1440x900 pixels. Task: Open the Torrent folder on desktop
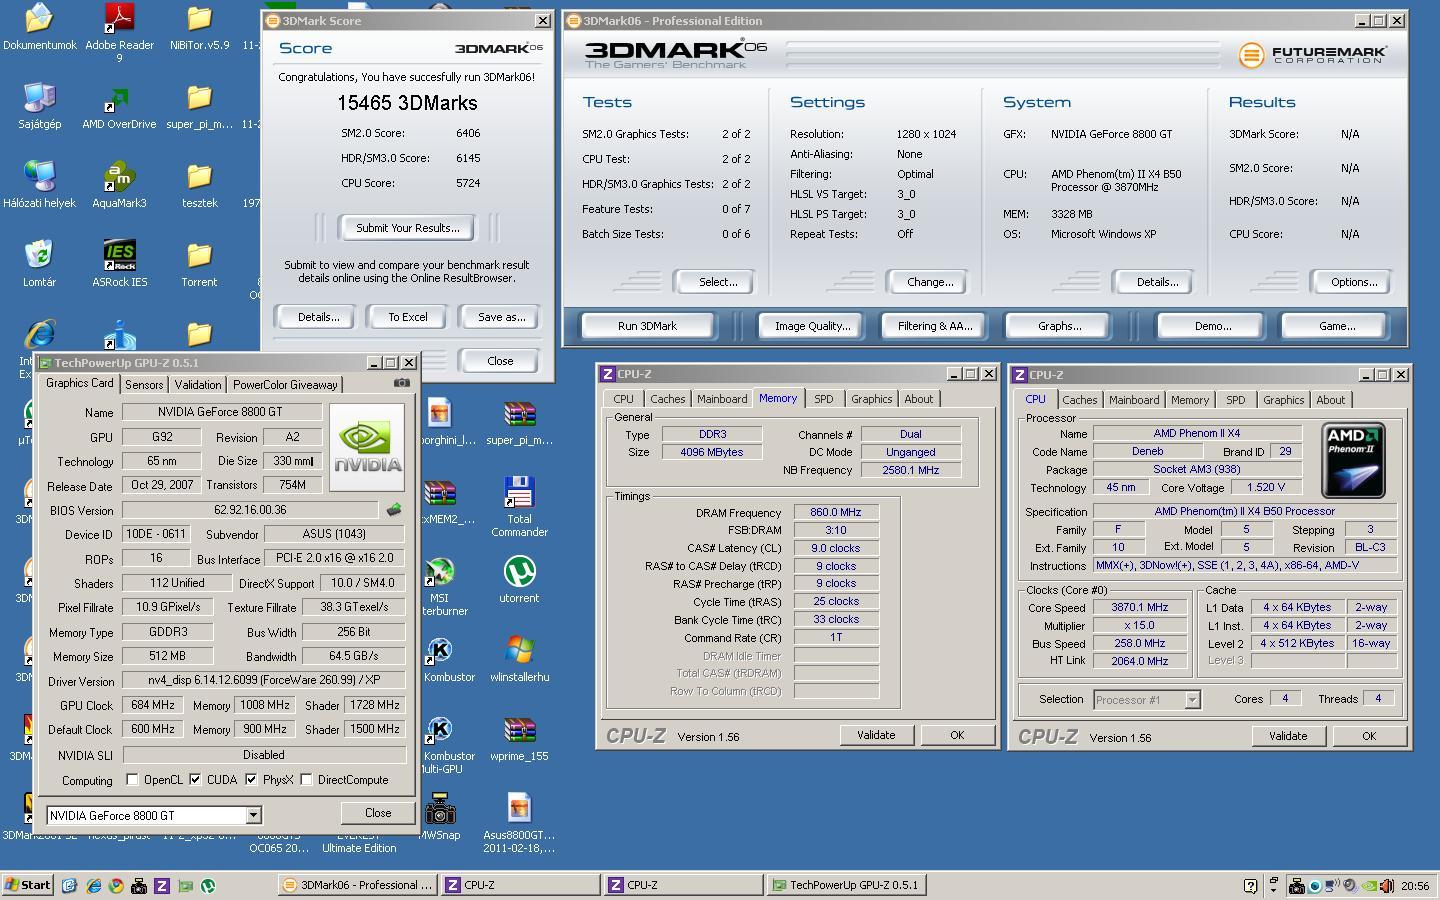(199, 264)
